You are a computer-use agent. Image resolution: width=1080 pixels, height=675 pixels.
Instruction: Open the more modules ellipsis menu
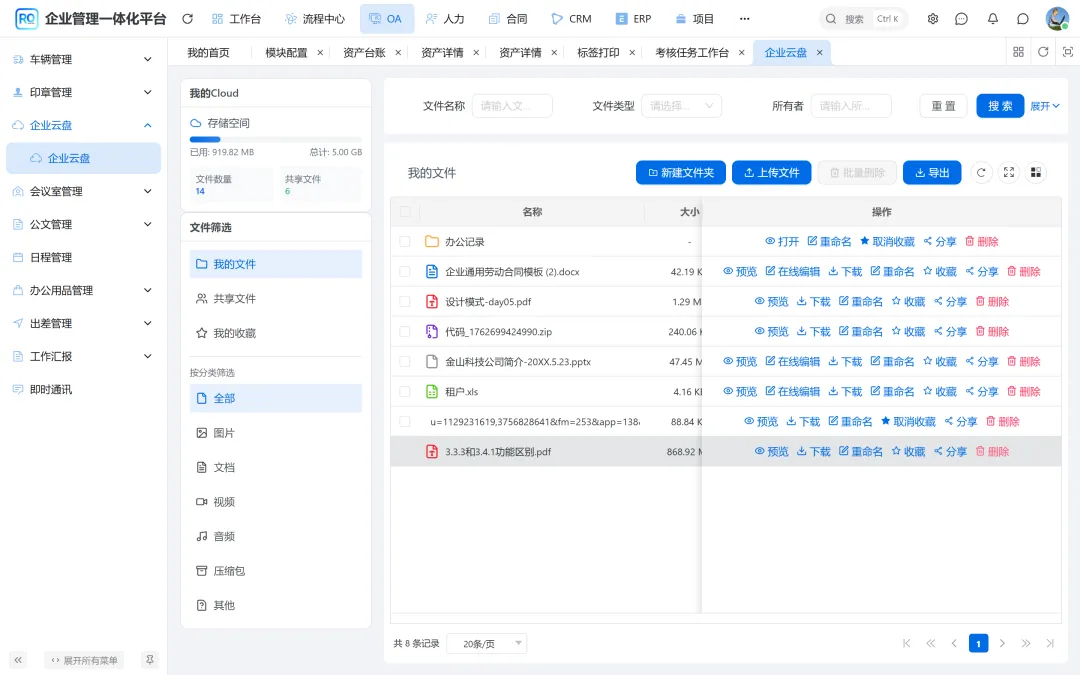click(x=745, y=19)
